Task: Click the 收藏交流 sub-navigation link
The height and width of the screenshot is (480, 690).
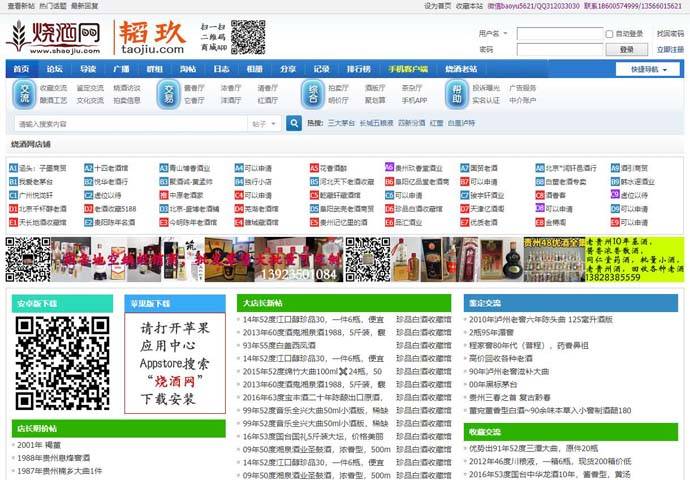Action: [x=53, y=88]
